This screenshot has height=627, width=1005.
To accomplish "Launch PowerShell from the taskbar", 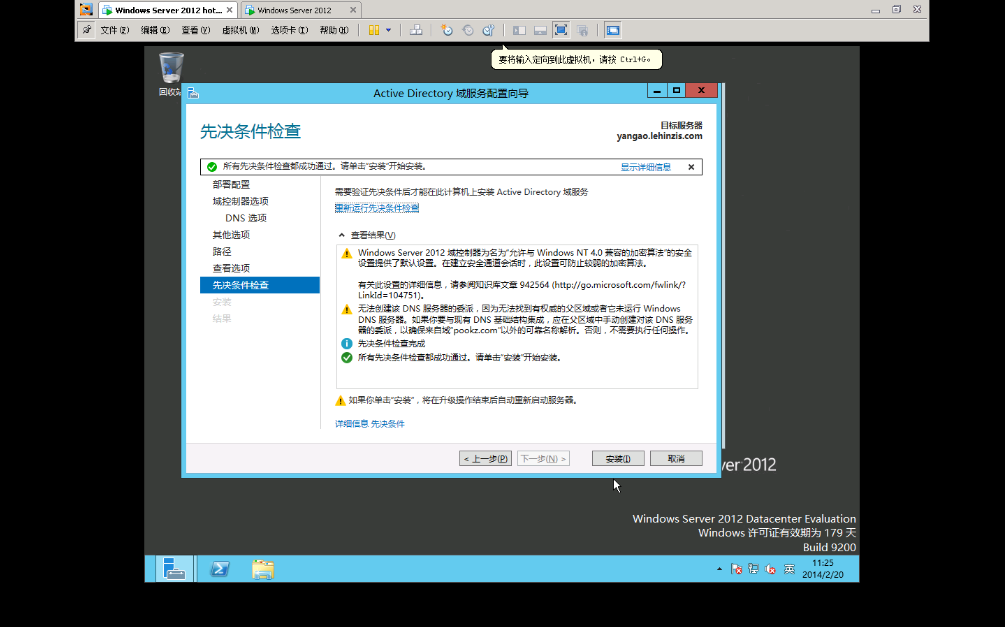I will click(x=219, y=569).
